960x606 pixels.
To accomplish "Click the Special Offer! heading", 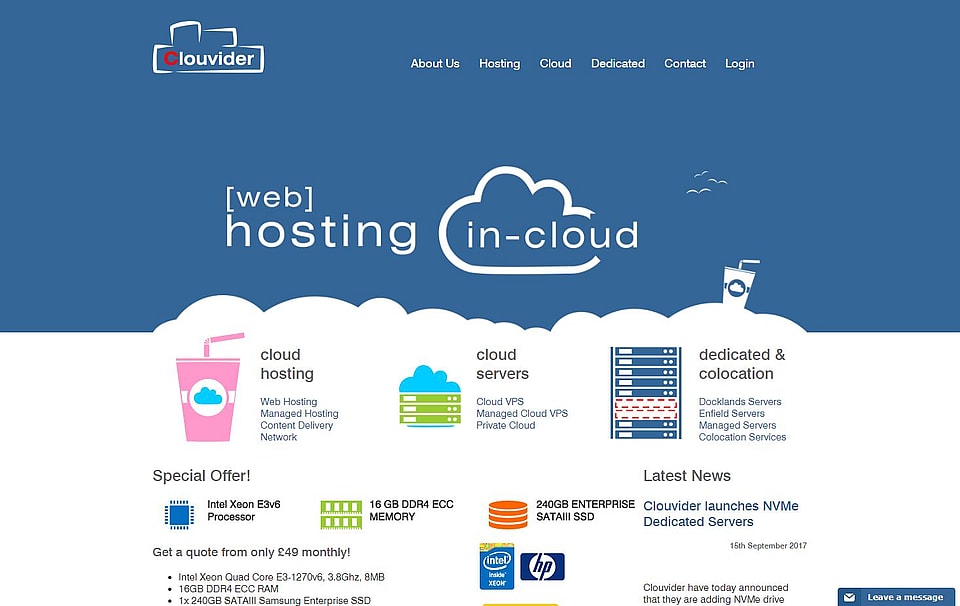I will [x=201, y=476].
